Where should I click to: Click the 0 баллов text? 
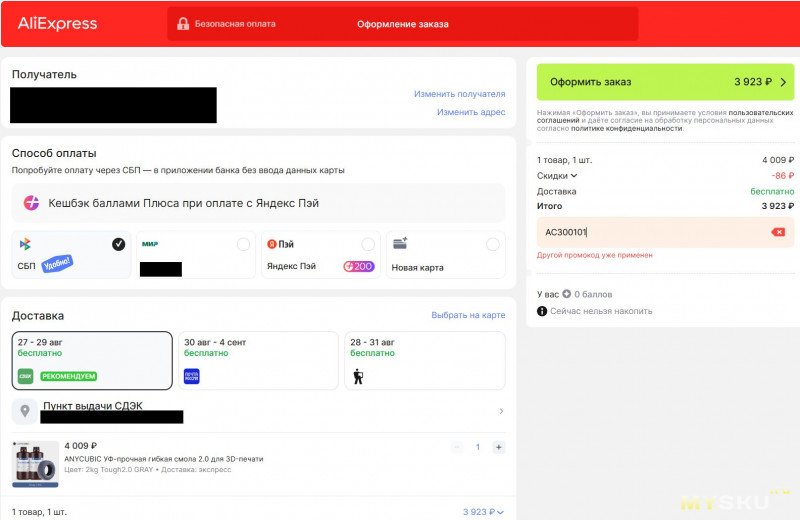593,294
